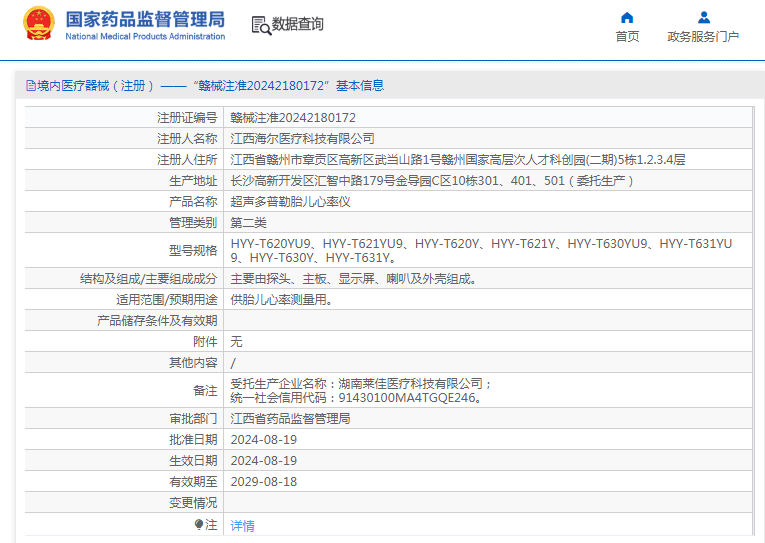The width and height of the screenshot is (765, 543).
Task: Select registration number value 赣械注准20242180172 in table
Action: [x=293, y=118]
